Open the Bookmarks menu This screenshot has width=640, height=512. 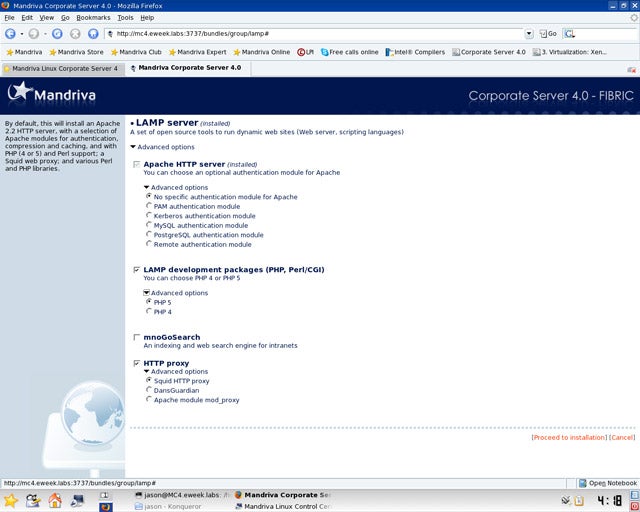click(x=93, y=18)
